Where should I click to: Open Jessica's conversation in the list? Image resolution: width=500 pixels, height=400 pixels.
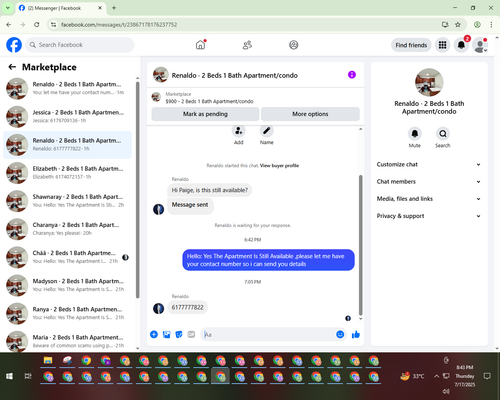point(67,117)
